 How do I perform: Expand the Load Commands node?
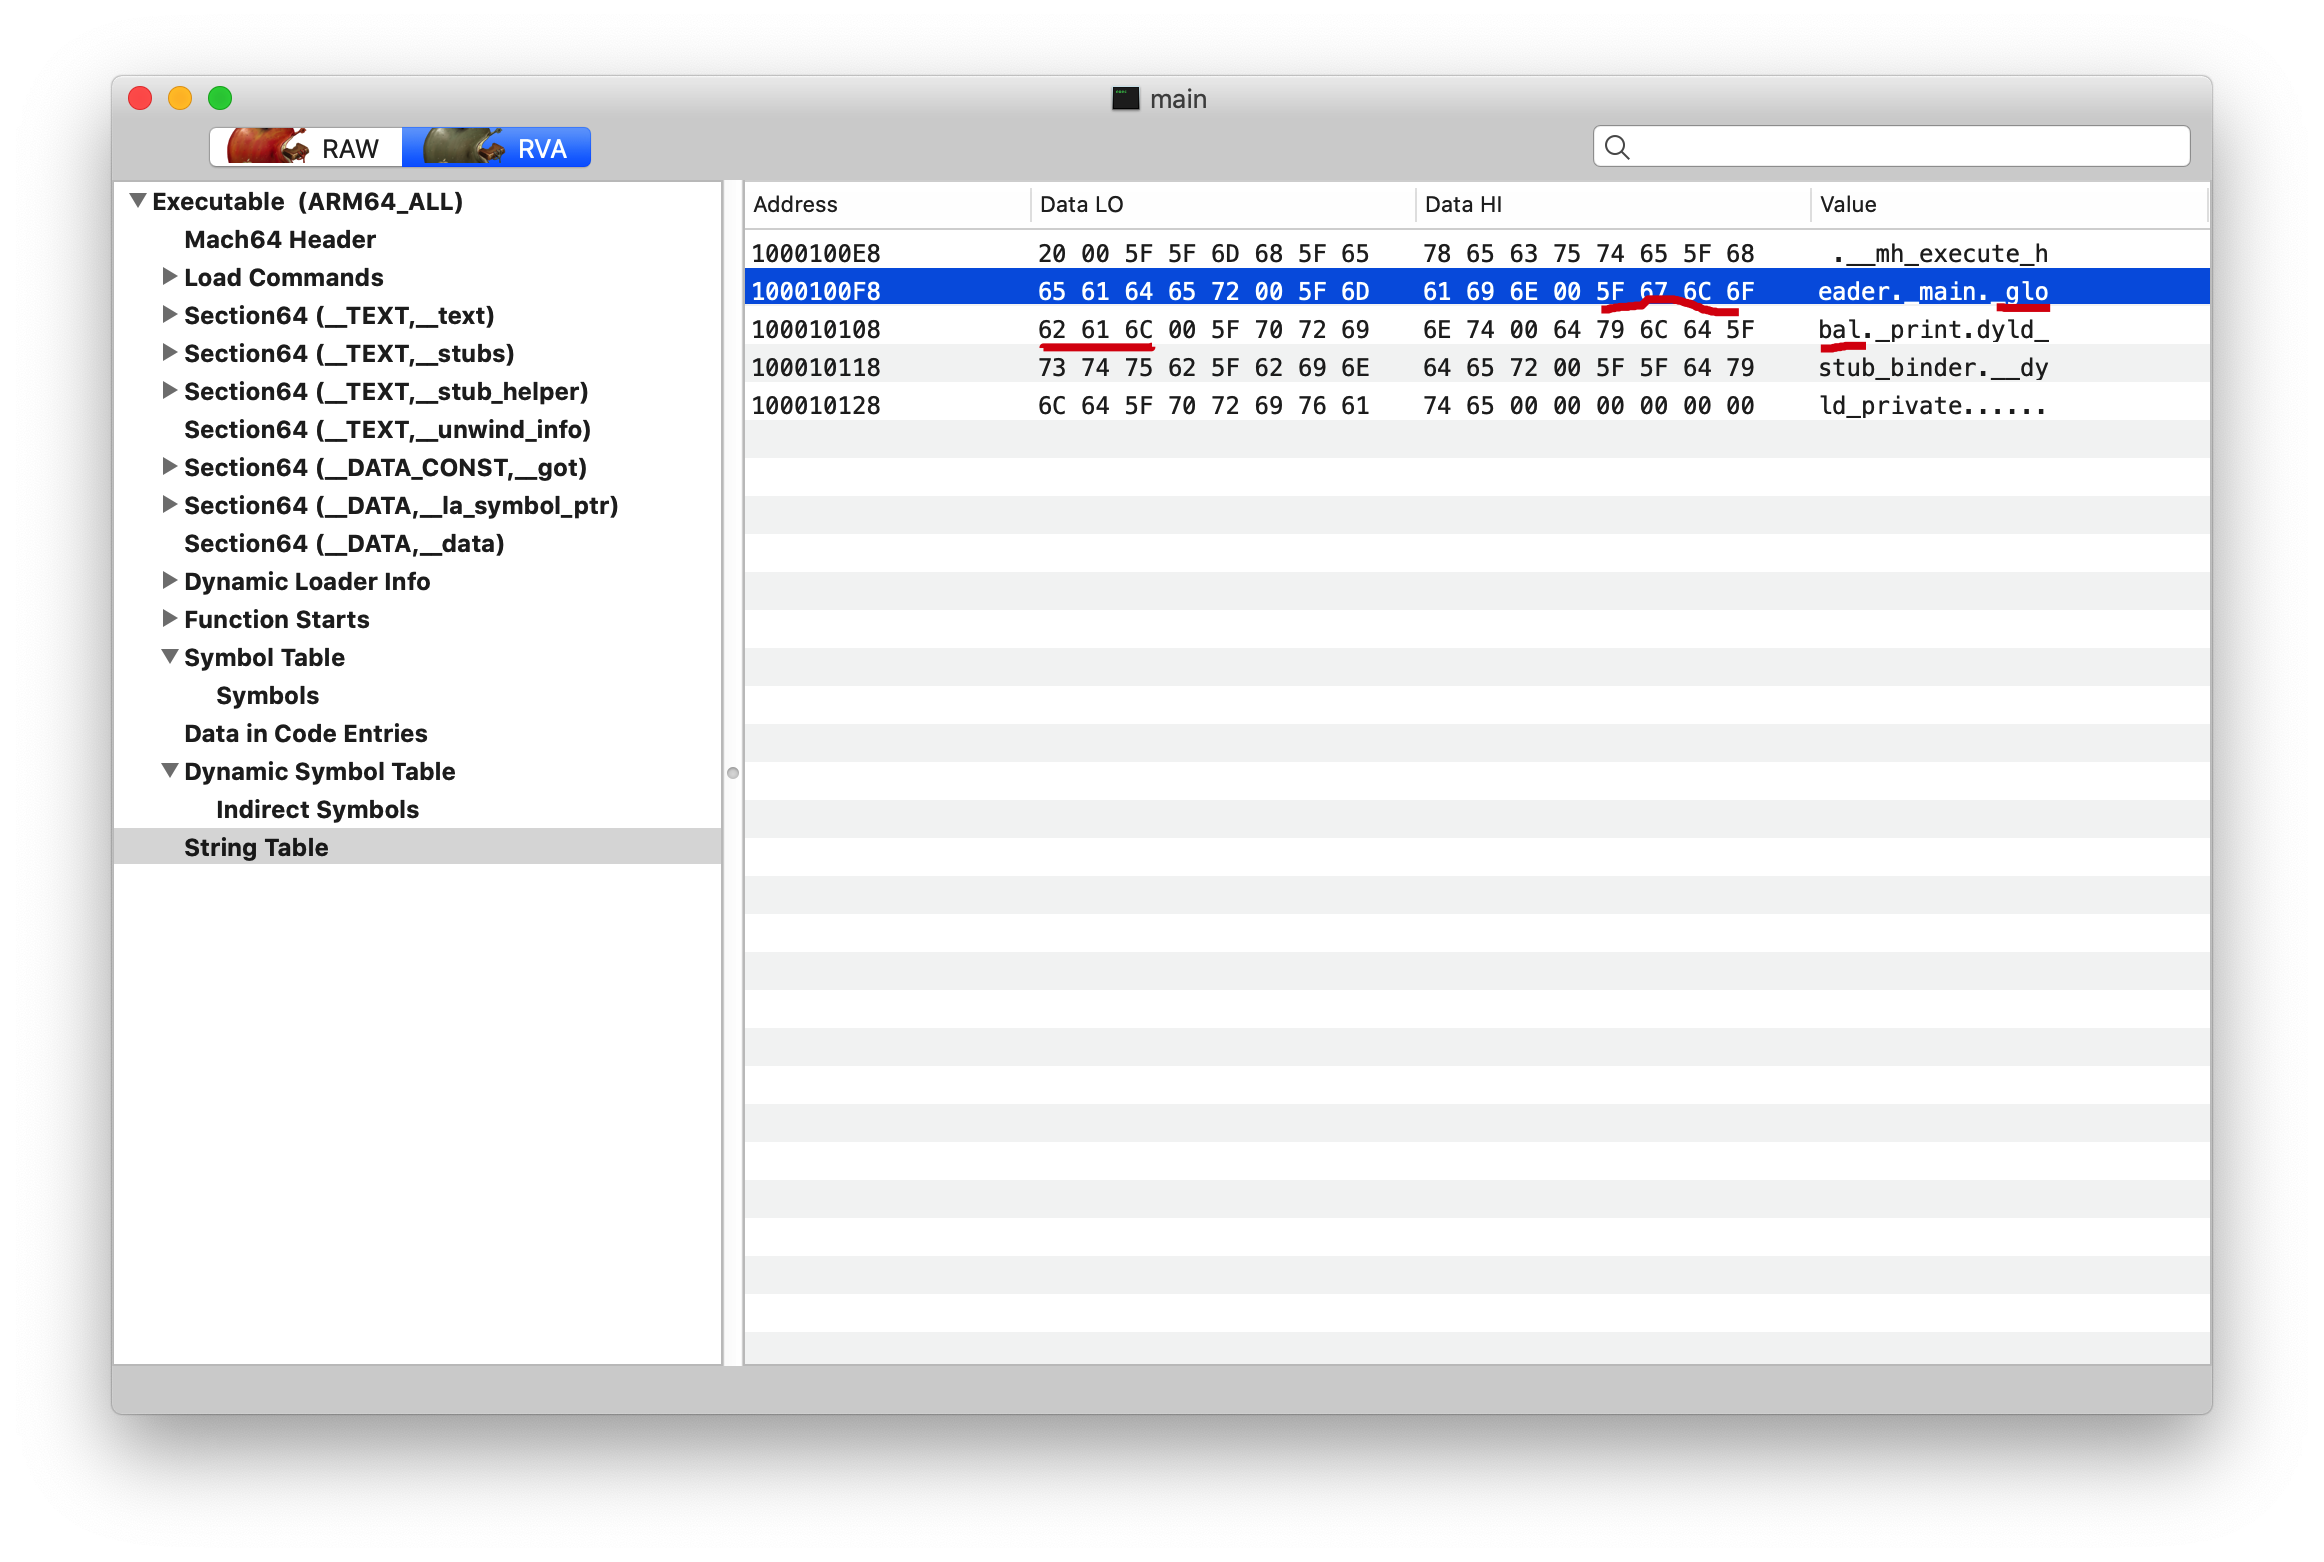click(169, 276)
